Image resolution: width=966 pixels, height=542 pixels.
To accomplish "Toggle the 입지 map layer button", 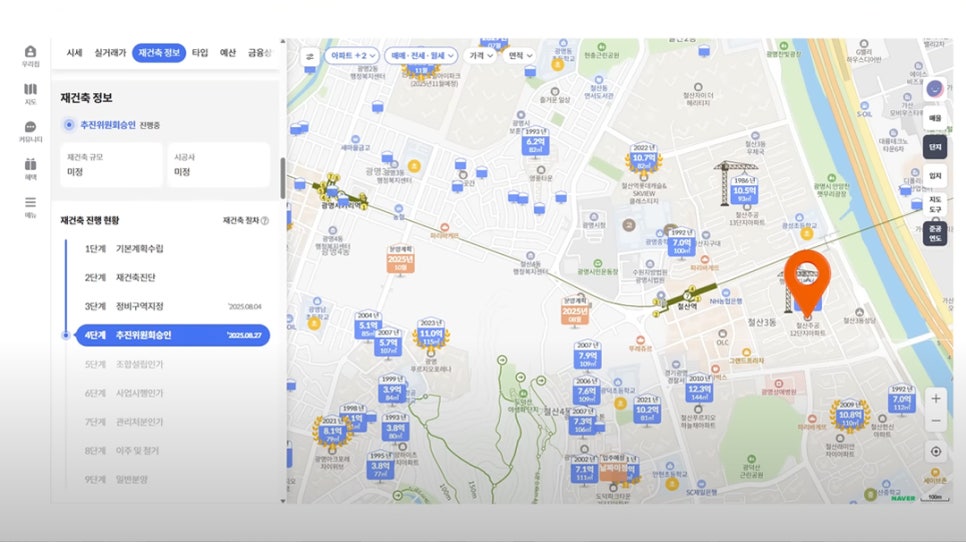I will tap(935, 175).
